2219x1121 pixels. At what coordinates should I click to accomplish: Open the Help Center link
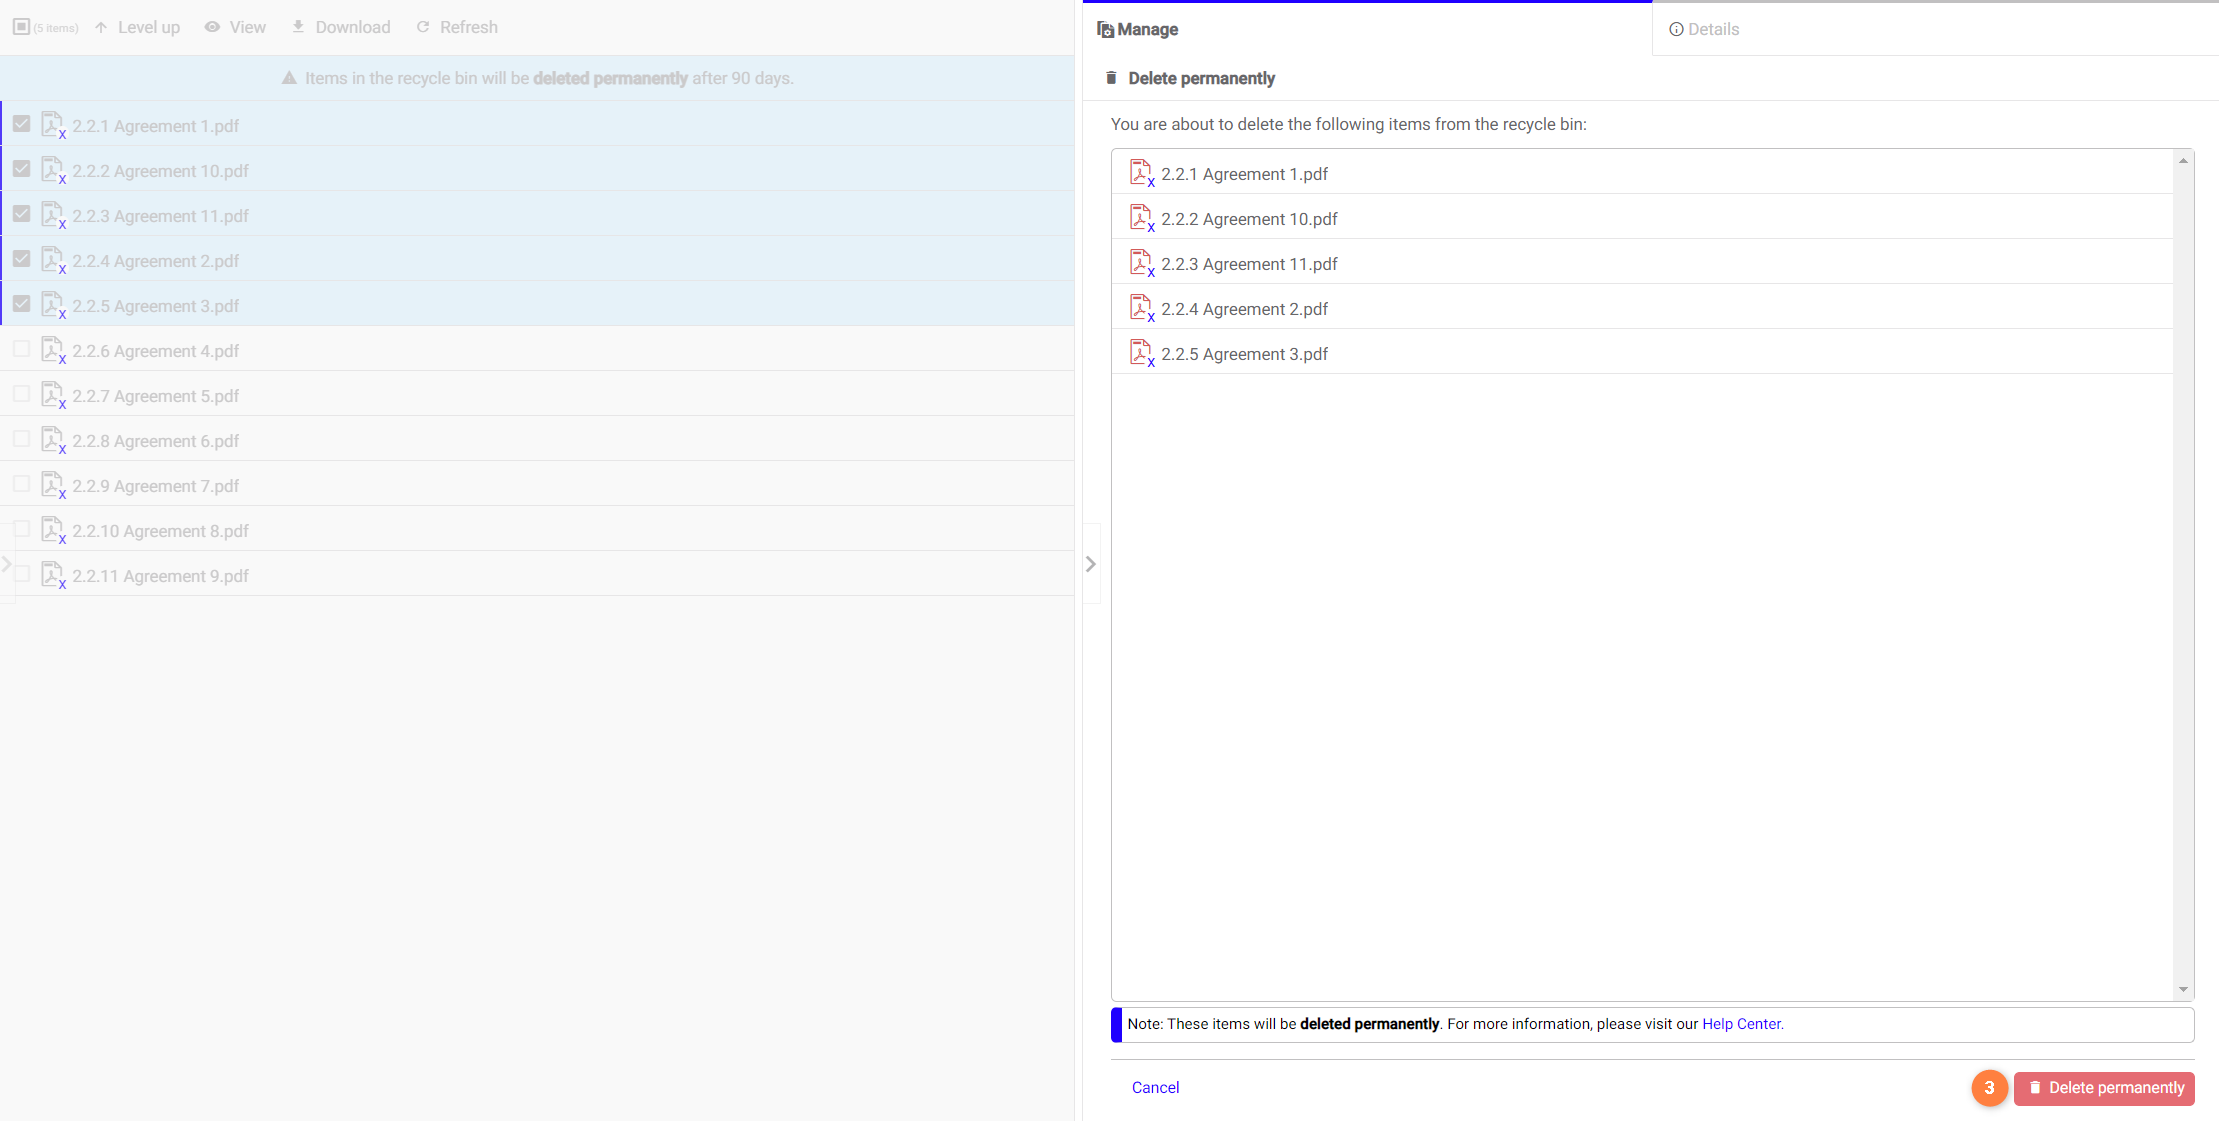[x=1742, y=1024]
